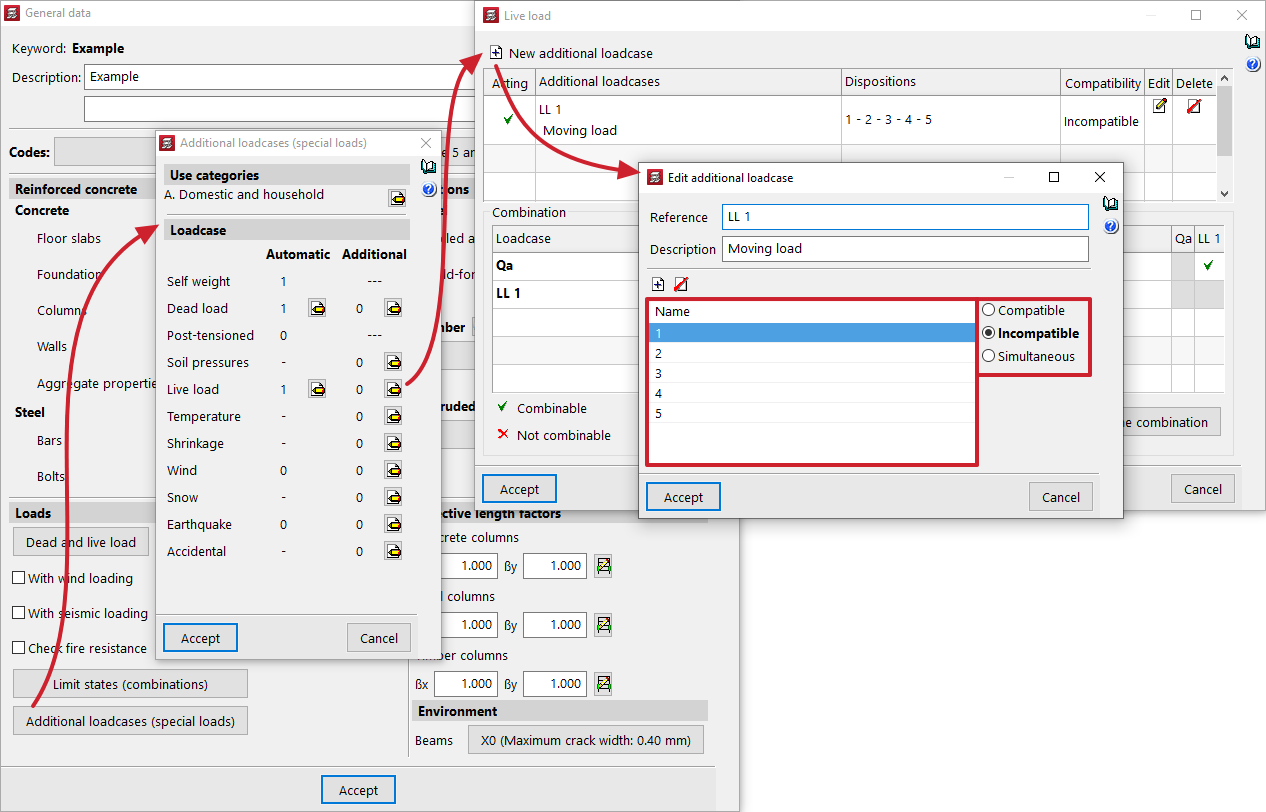1266x812 pixels.
Task: Click the add disposition icon in Edit dialog
Action: click(x=658, y=285)
